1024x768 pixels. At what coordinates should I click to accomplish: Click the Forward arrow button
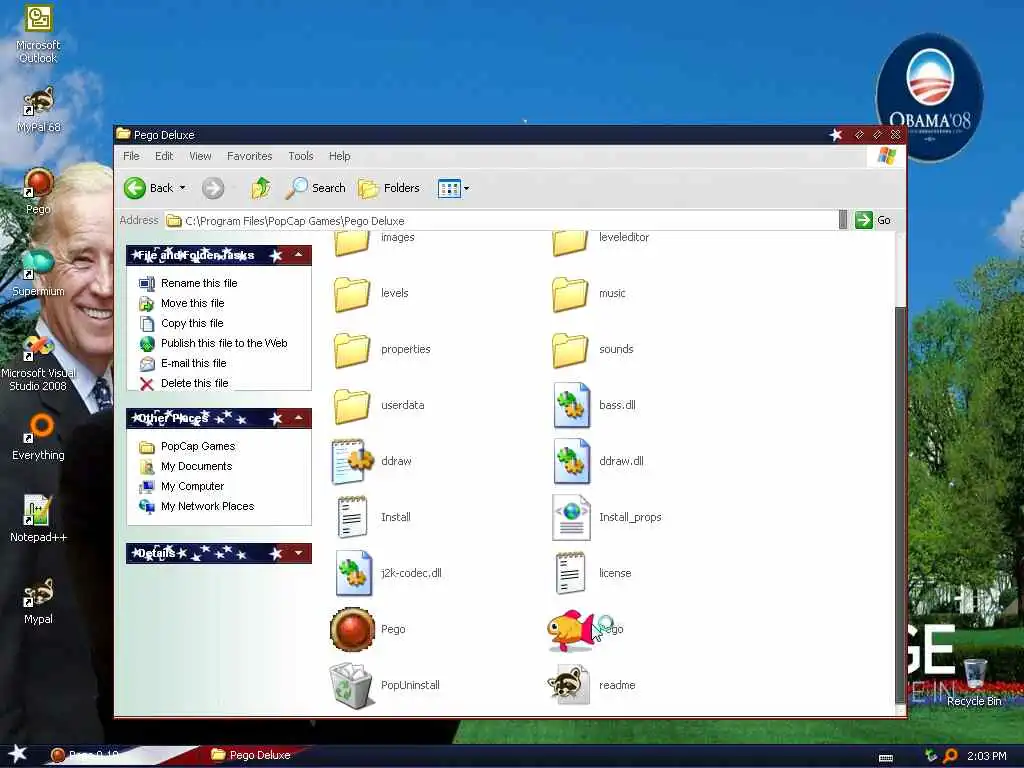213,188
